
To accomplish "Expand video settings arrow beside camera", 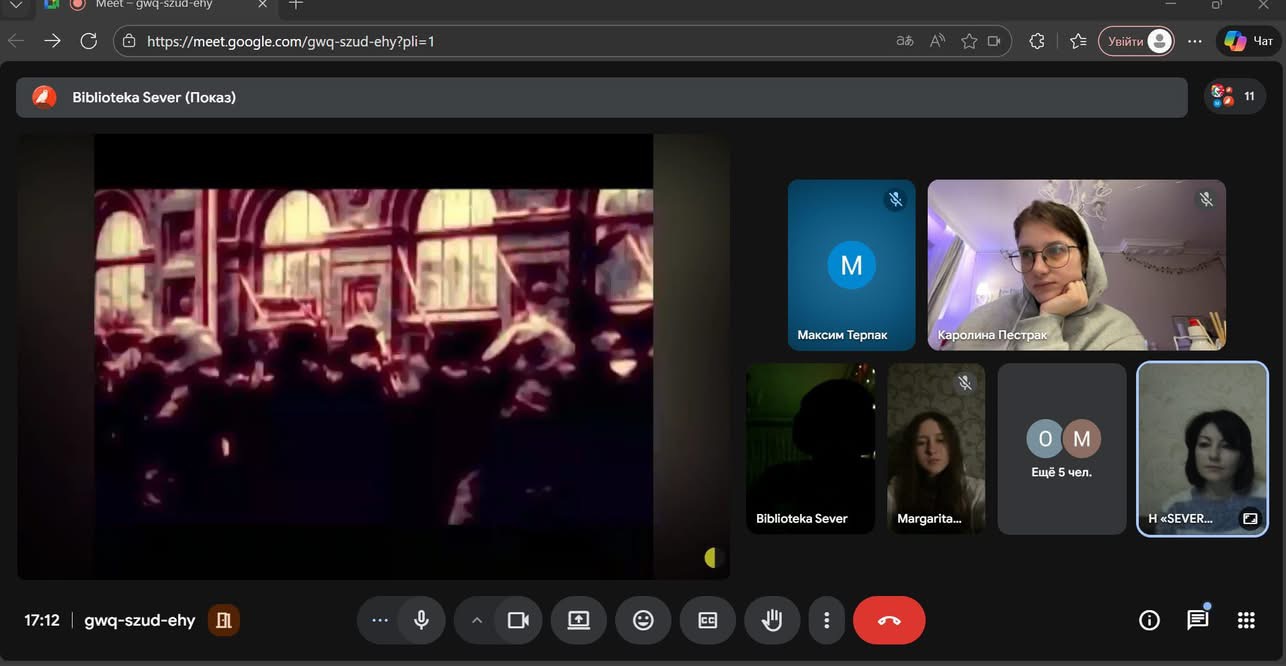I will click(x=477, y=620).
